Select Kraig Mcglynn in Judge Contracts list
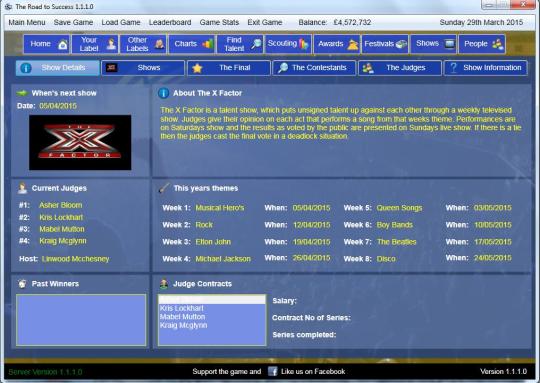 [212, 325]
